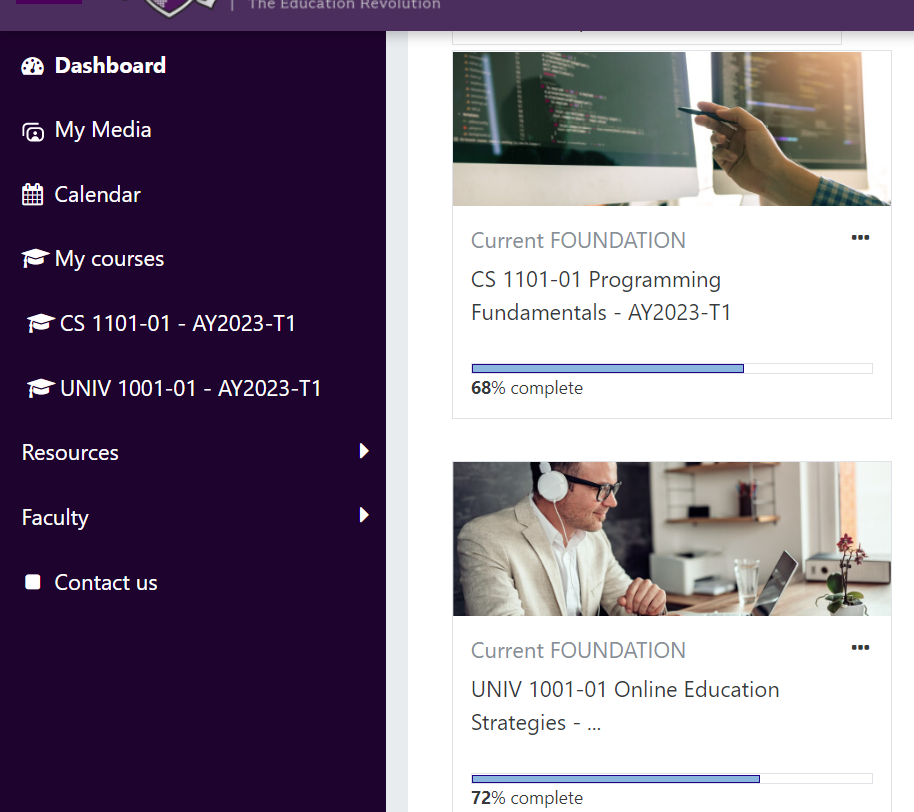Open CS 1101-01 - AY2023-T1 sidebar link
Screen dimensions: 914x812
(178, 324)
